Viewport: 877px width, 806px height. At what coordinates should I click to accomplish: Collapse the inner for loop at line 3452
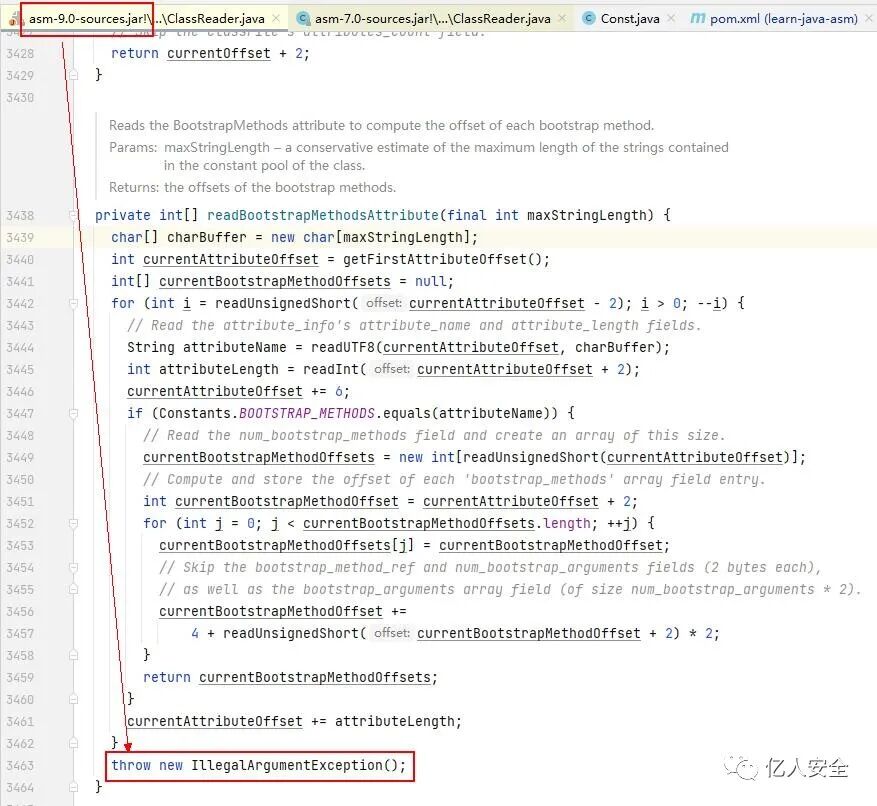tap(73, 524)
